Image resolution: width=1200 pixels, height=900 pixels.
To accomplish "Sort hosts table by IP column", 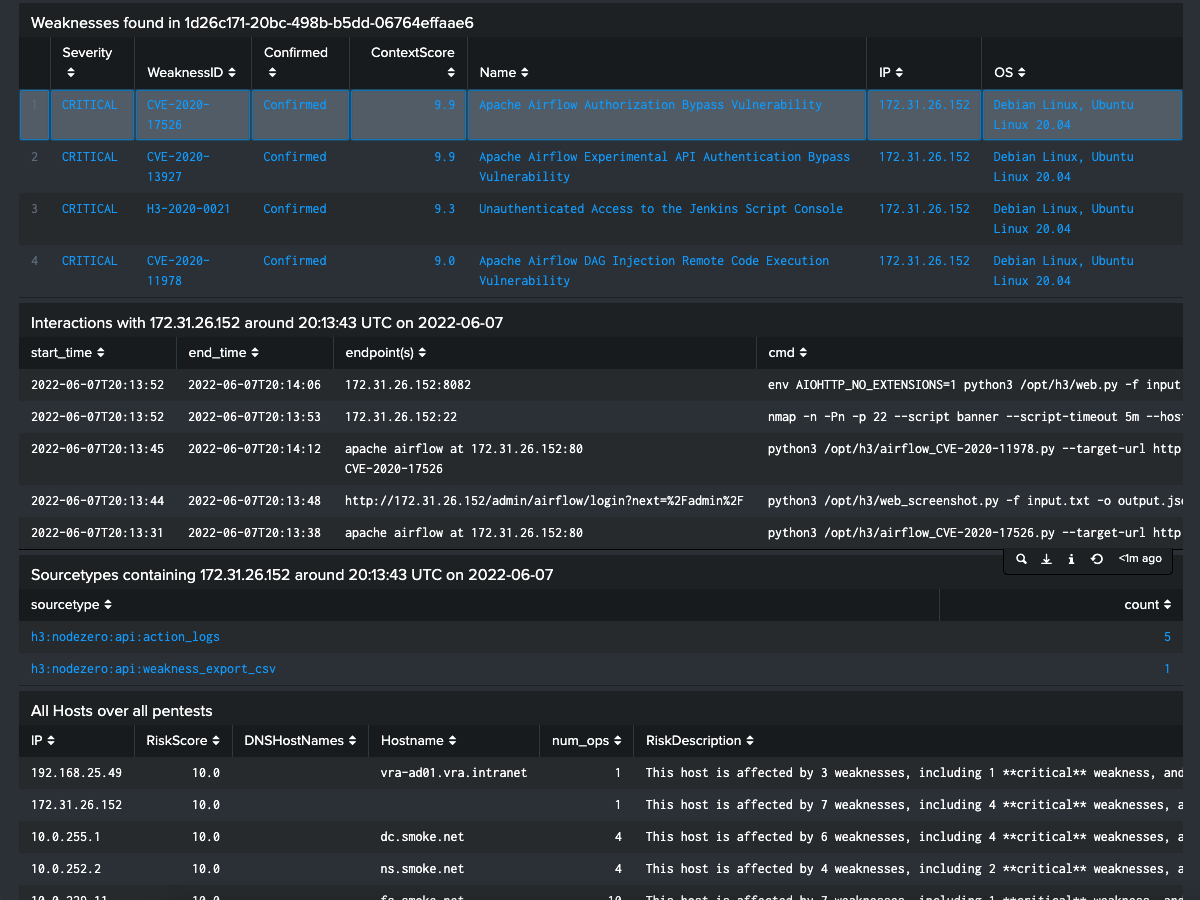I will click(x=43, y=741).
